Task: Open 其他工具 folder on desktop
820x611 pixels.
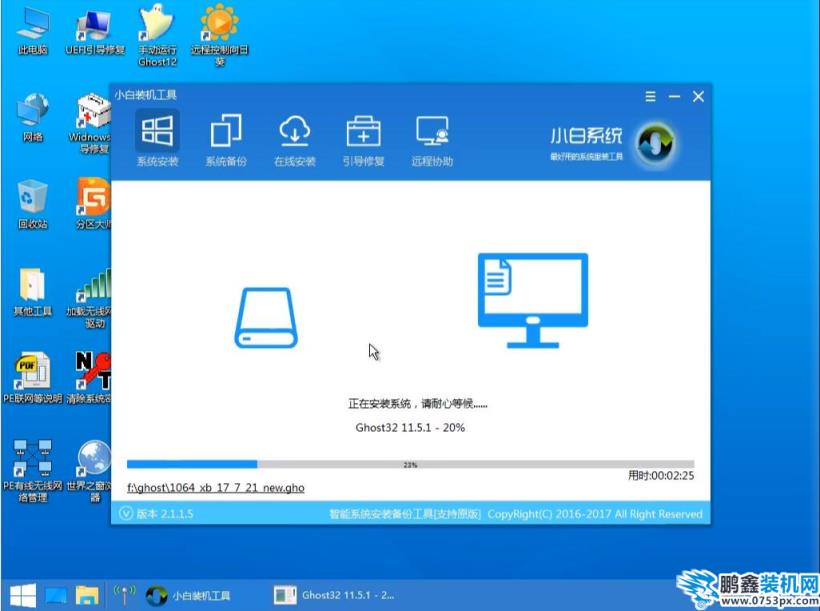Action: (x=32, y=292)
